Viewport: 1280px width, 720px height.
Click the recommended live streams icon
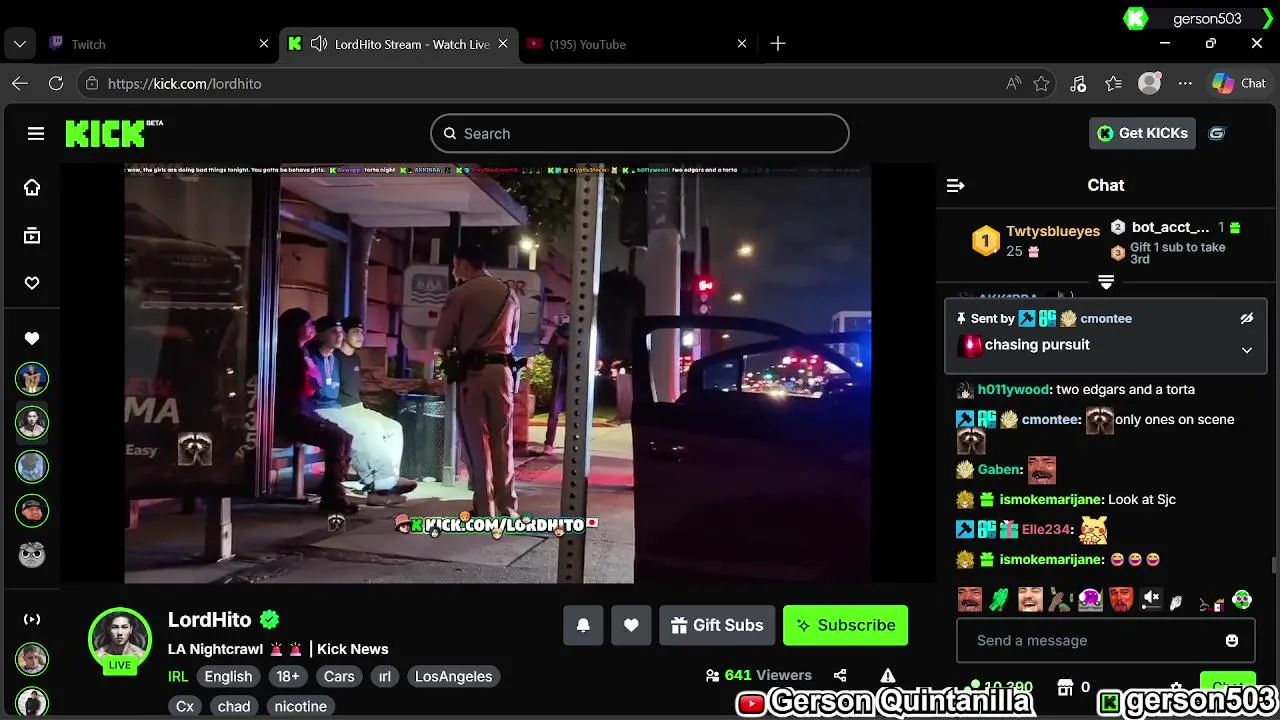[x=32, y=619]
